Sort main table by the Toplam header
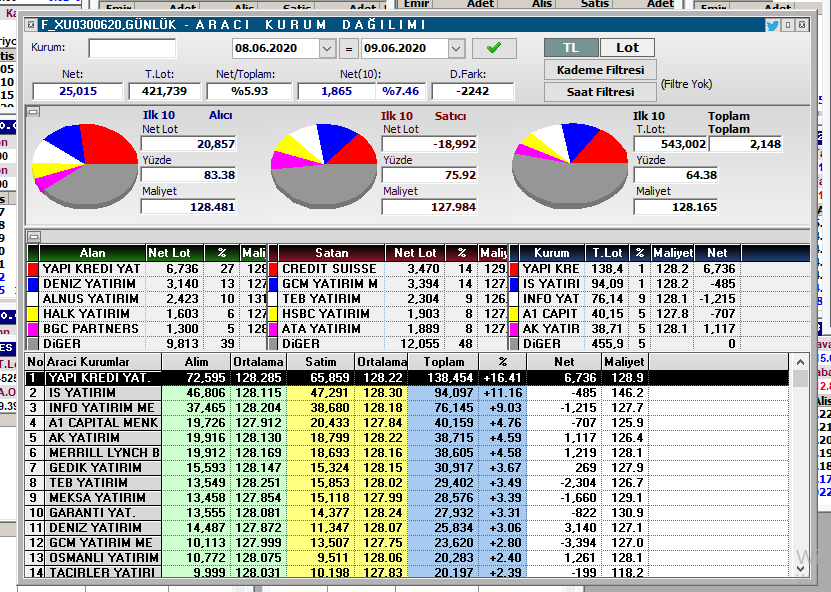 [x=444, y=362]
